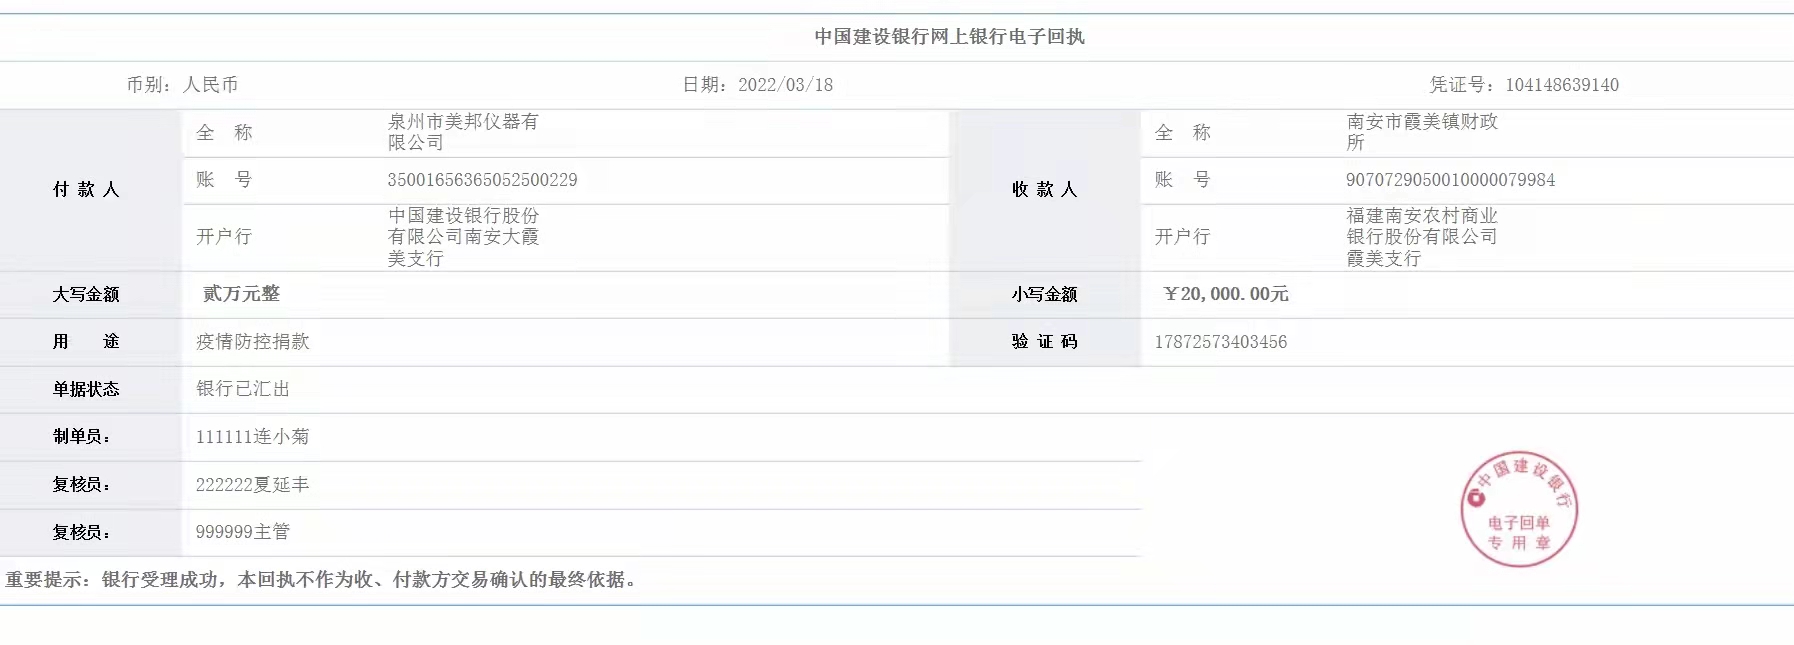Viewport: 1794px width, 645px height.
Task: Click the reviewer entry 222222夏延丰
Action: [x=252, y=485]
